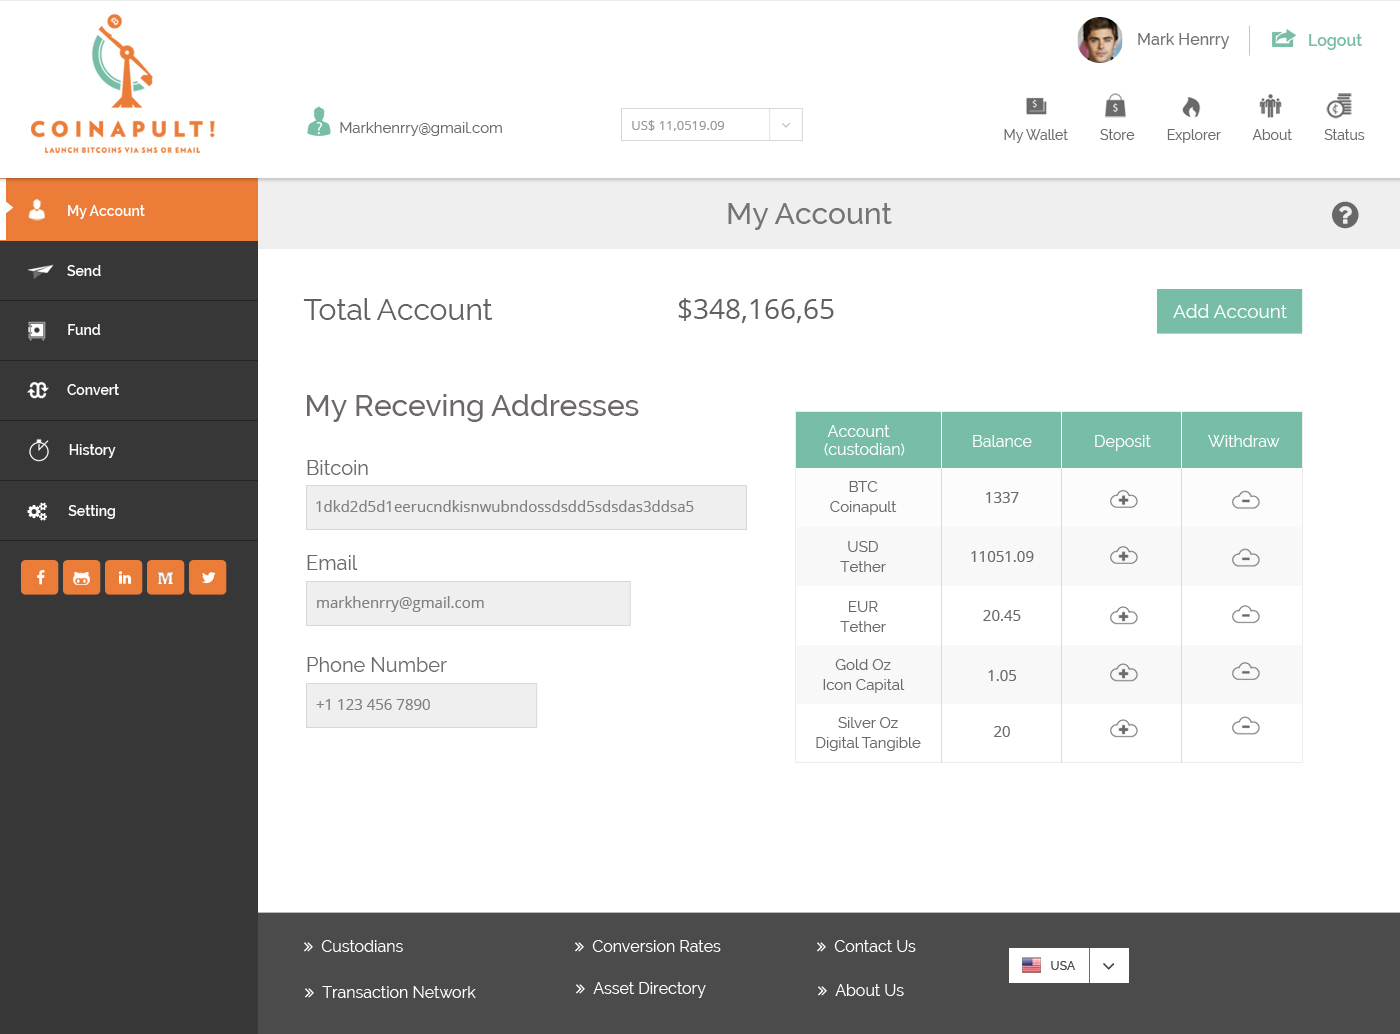Open My Wallet icon in header
The height and width of the screenshot is (1034, 1400).
click(x=1036, y=106)
